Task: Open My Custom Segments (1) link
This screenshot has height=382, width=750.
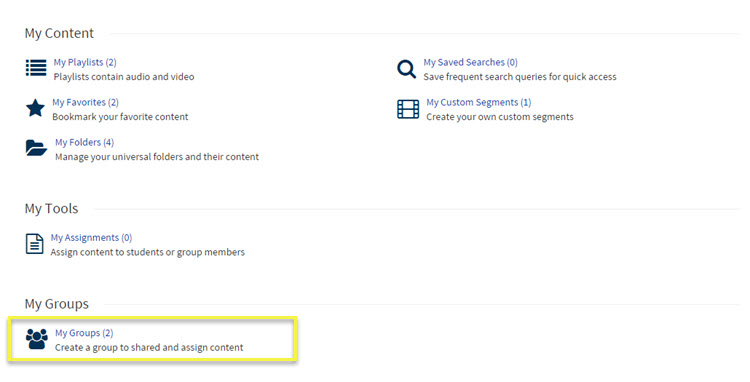Action: point(478,102)
